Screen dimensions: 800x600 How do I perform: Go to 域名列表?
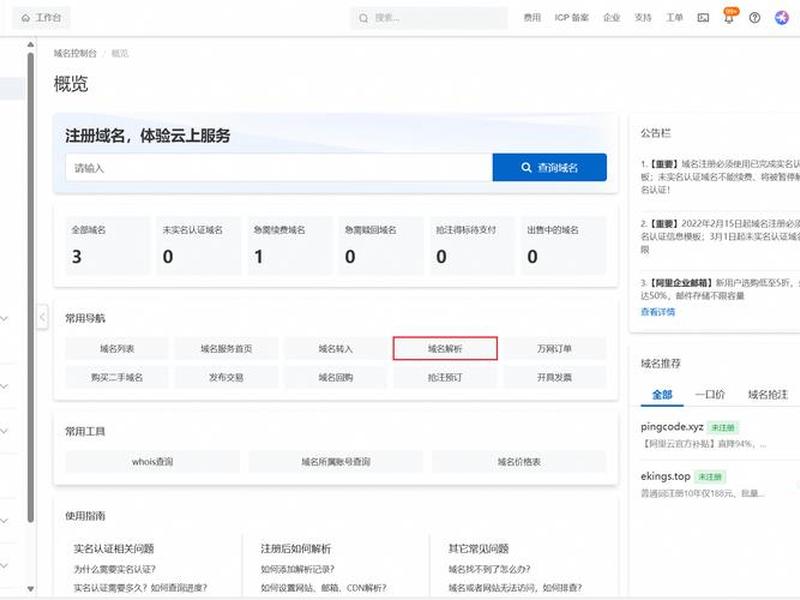(x=117, y=348)
